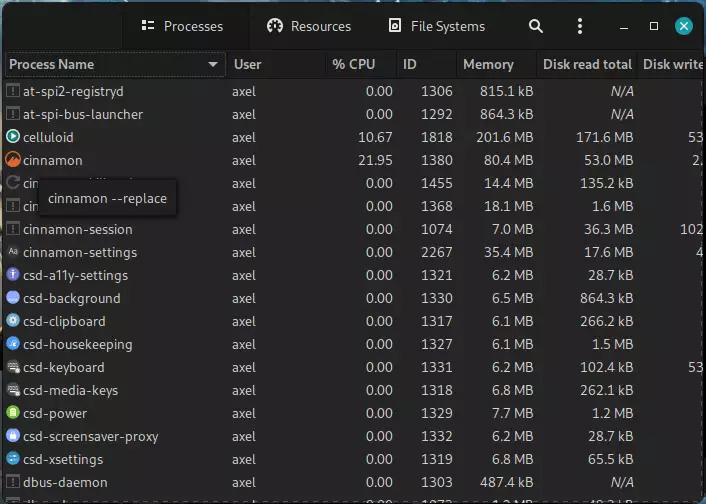Screen dimensions: 706x504
Task: Click the 80.4 MB memory value
Action: tap(508, 160)
